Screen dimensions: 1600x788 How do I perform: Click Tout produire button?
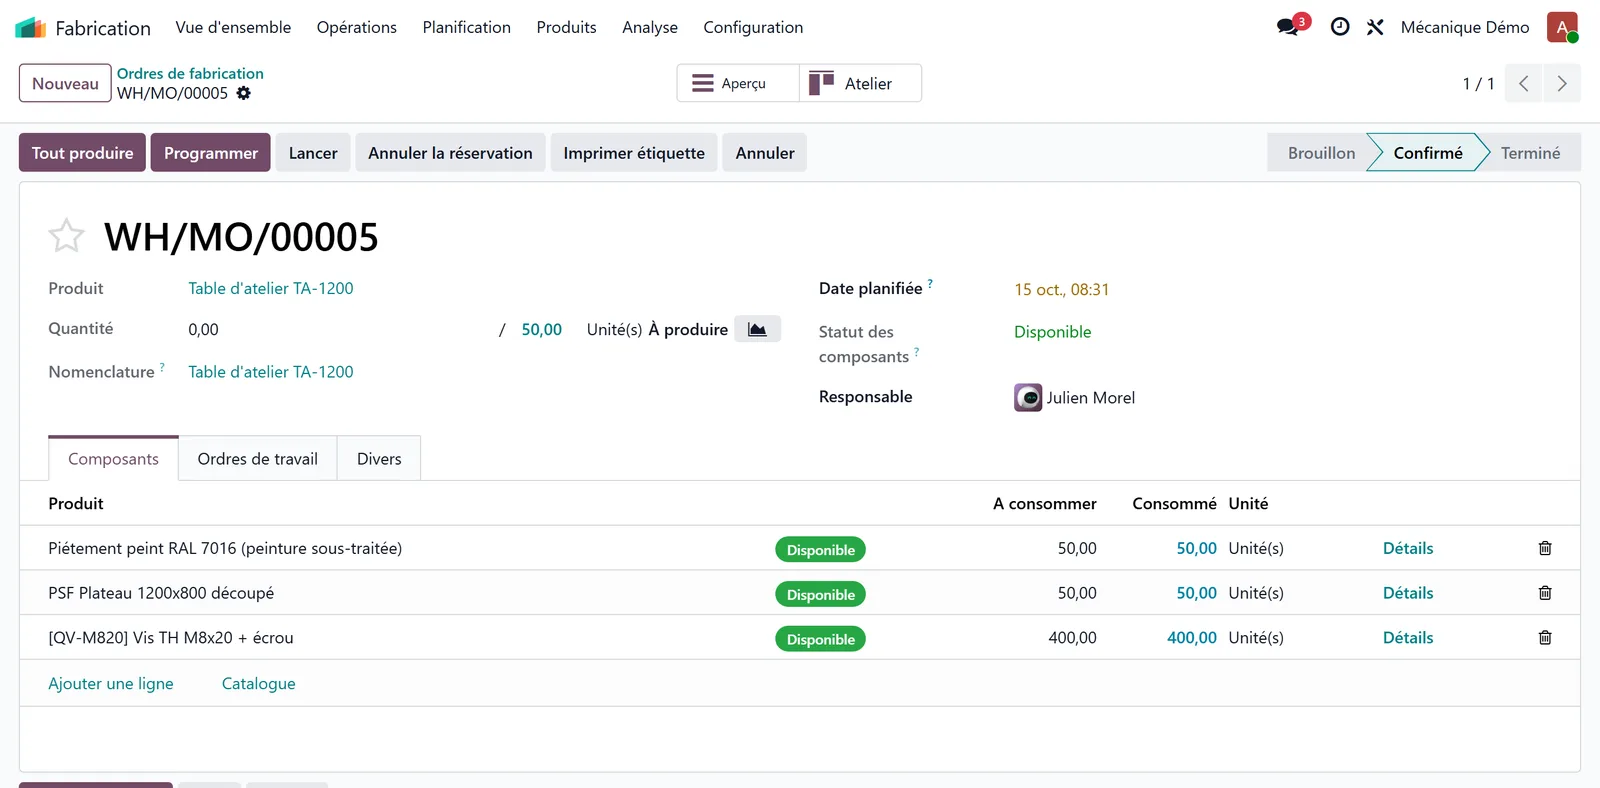click(82, 153)
